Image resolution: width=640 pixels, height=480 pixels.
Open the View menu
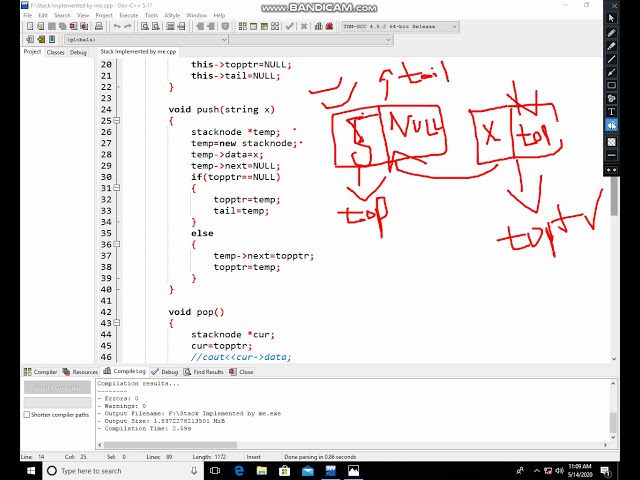83,15
